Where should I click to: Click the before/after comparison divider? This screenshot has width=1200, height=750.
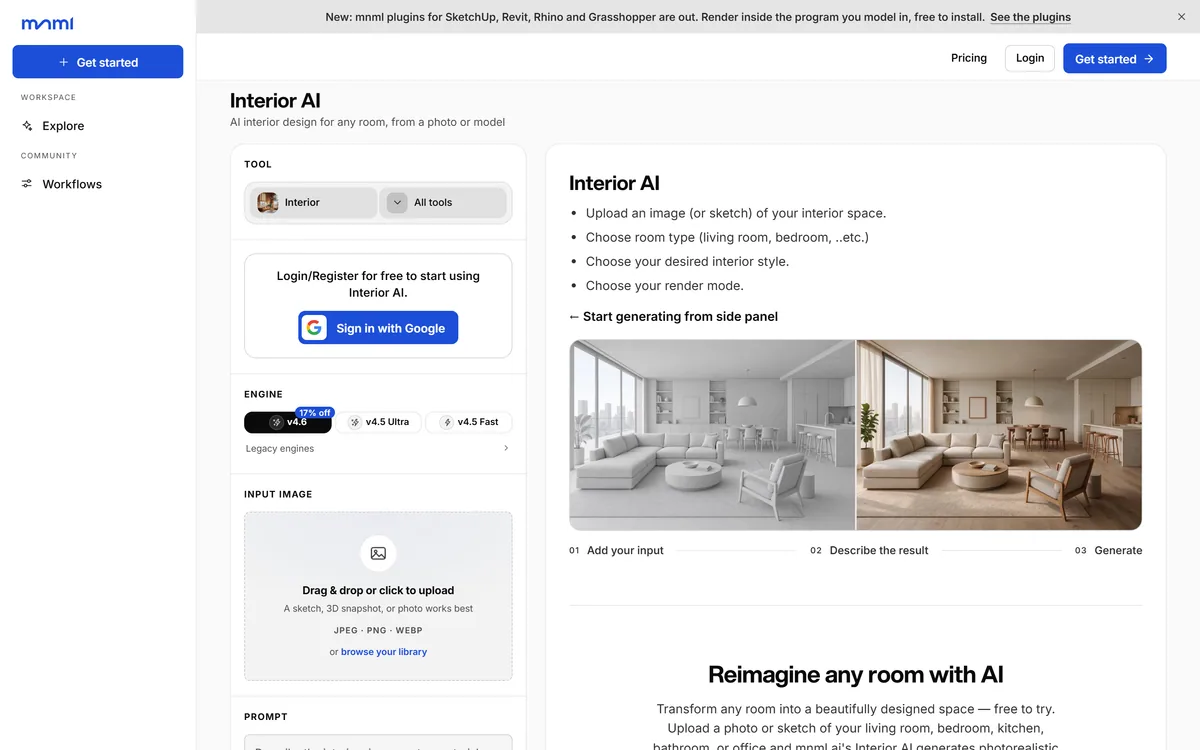[856, 435]
